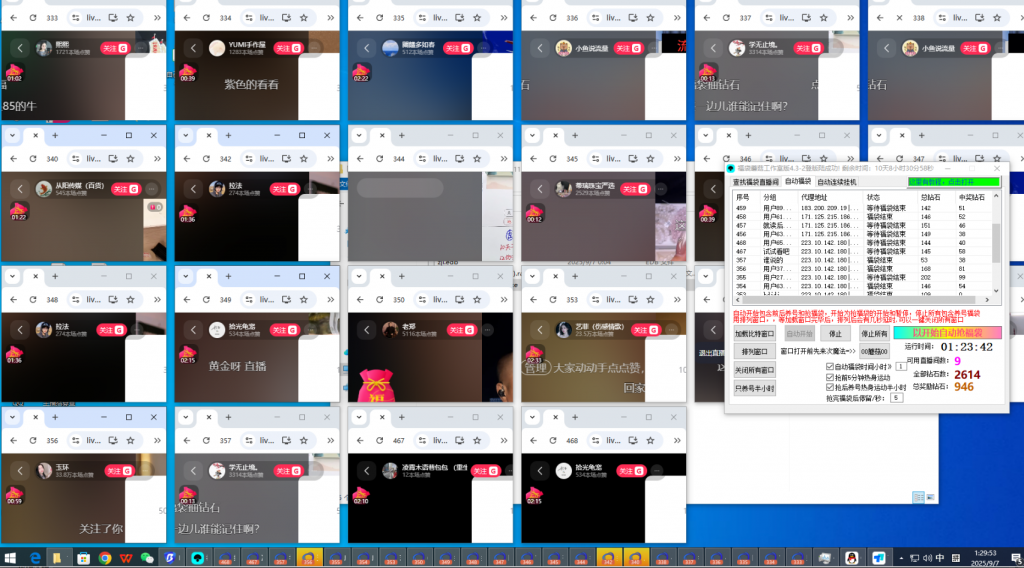Open the site settings icon in window 340's address bar
Screen dimensions: 1024x568
click(75, 158)
